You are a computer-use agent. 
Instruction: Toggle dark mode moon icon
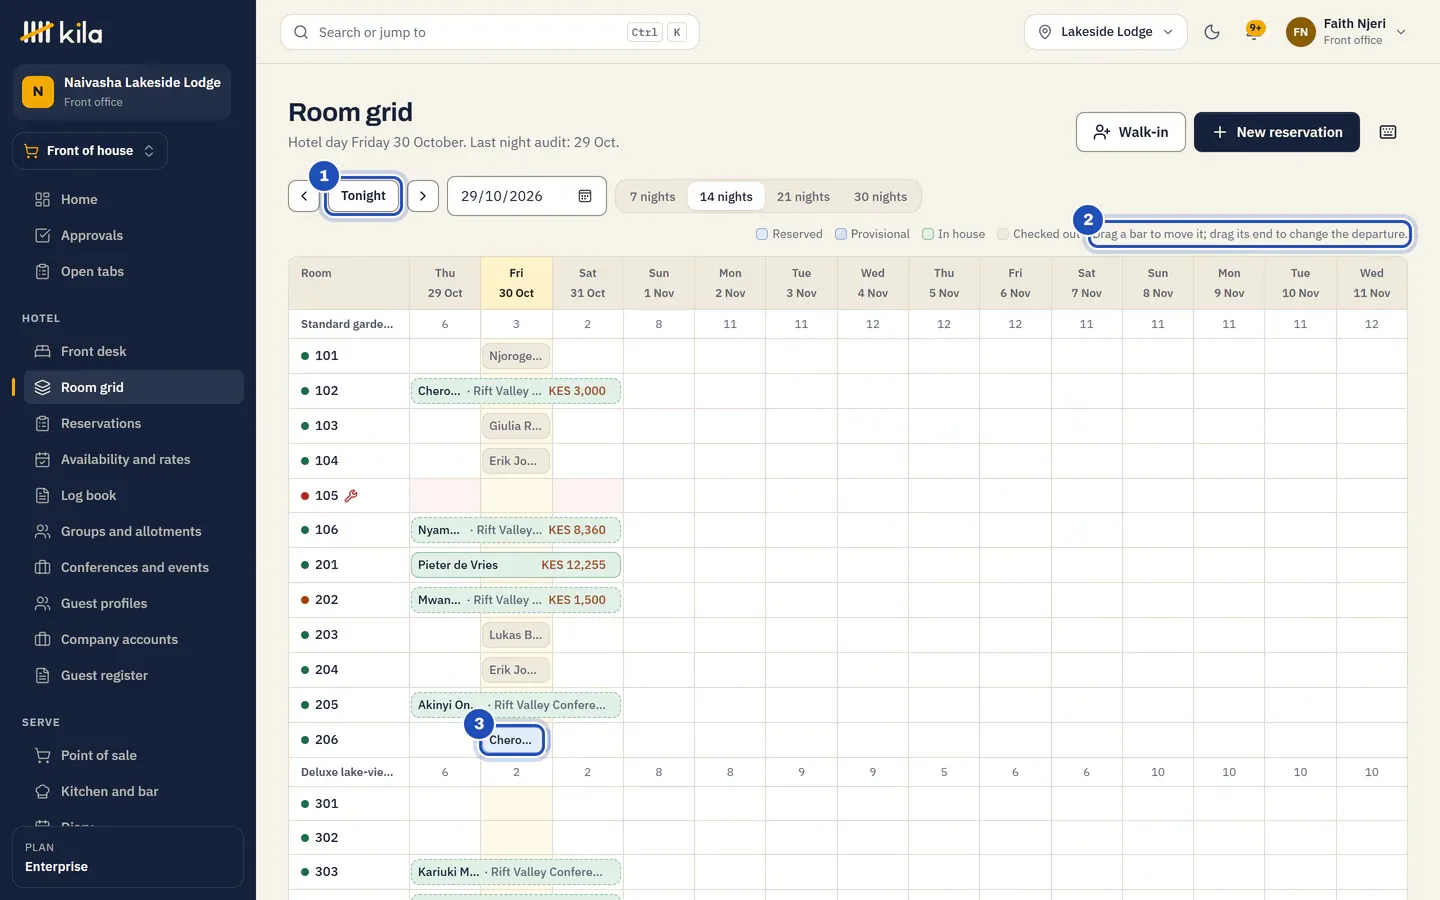pyautogui.click(x=1212, y=32)
